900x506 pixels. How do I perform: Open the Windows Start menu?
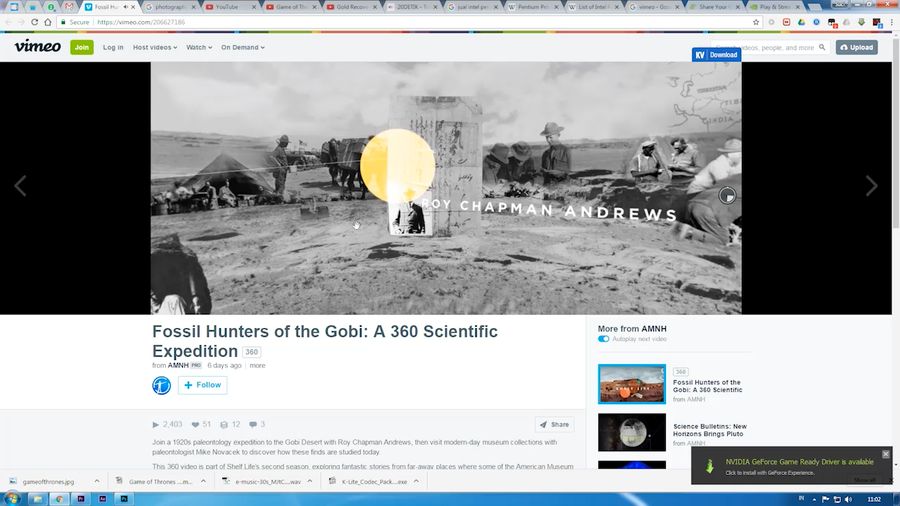coord(11,499)
